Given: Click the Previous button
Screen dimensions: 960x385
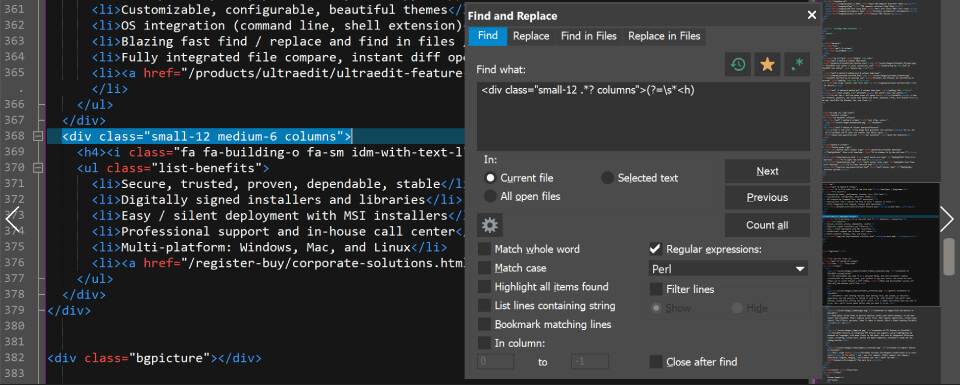Looking at the screenshot, I should [767, 198].
